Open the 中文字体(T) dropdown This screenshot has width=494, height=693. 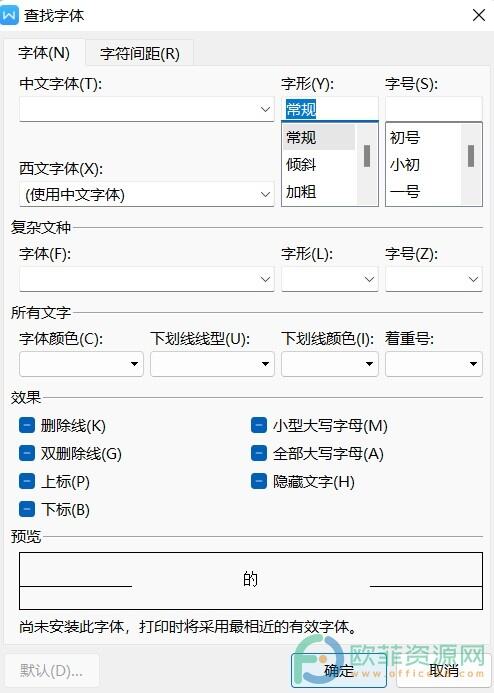tap(147, 109)
